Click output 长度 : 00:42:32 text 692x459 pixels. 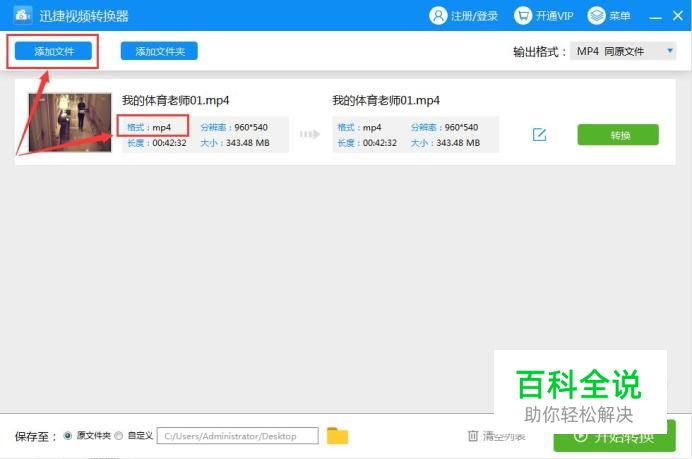(367, 143)
